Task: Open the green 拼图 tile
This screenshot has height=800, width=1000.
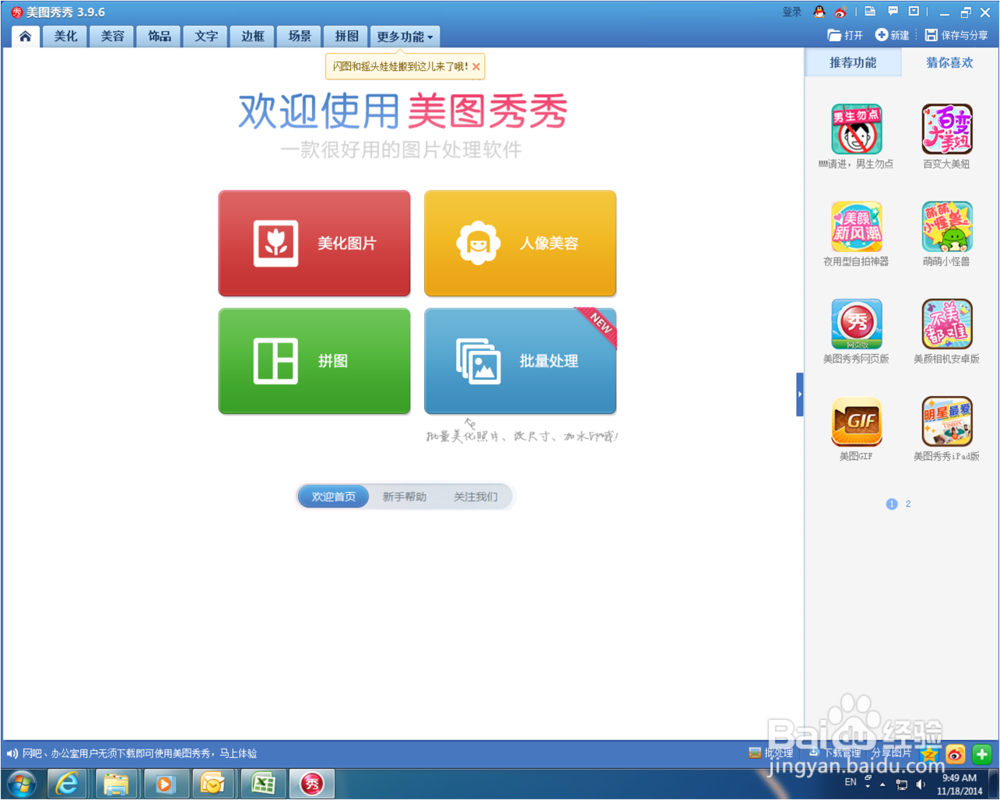Action: [x=314, y=361]
